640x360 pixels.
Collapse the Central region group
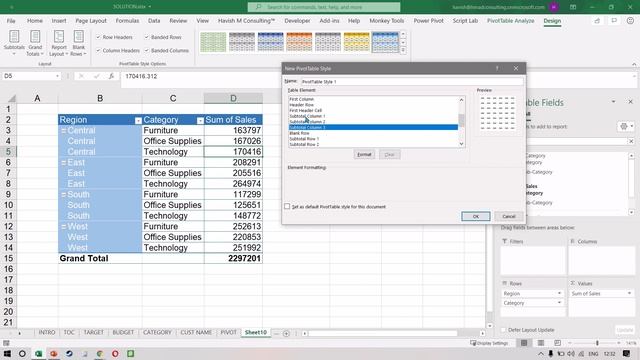coord(64,131)
